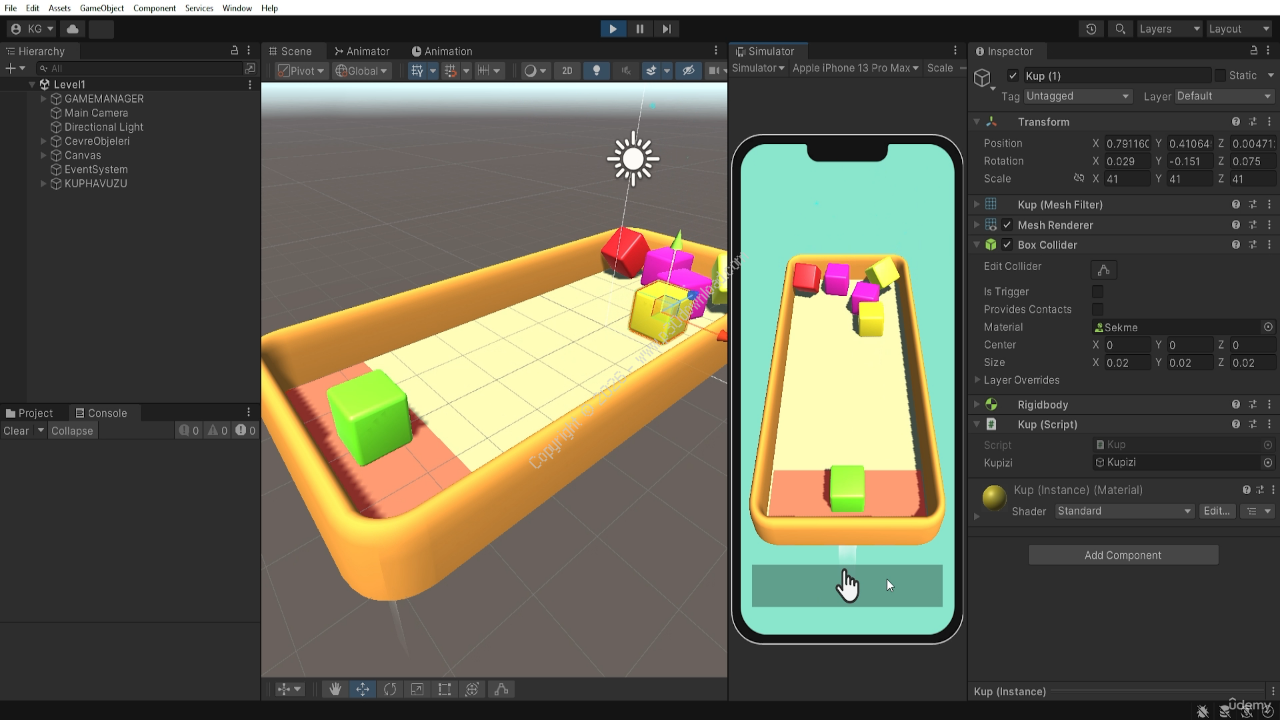Viewport: 1280px width, 720px height.
Task: Open Undo History from the top toolbar
Action: [1091, 29]
